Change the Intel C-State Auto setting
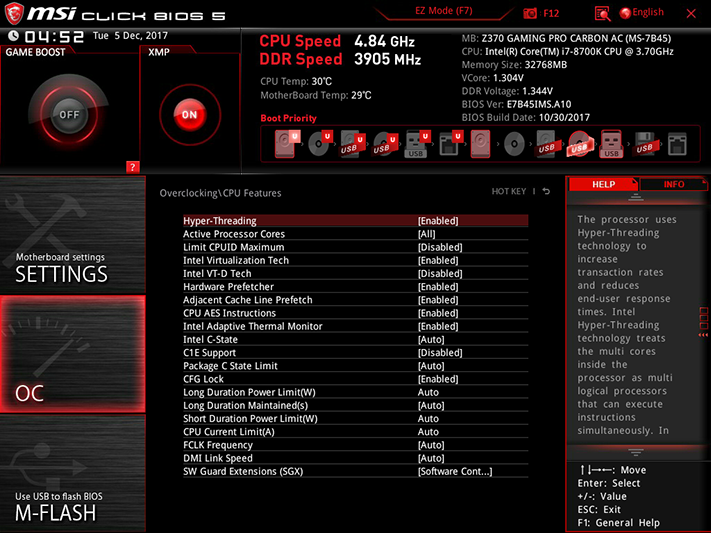Viewport: 711px width, 533px height. [x=431, y=339]
